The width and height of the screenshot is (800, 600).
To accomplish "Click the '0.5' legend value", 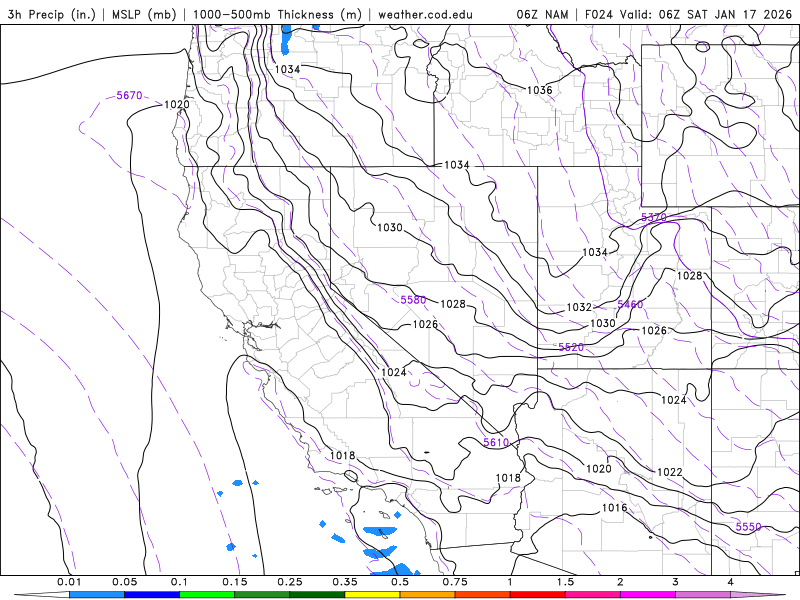I will point(400,582).
